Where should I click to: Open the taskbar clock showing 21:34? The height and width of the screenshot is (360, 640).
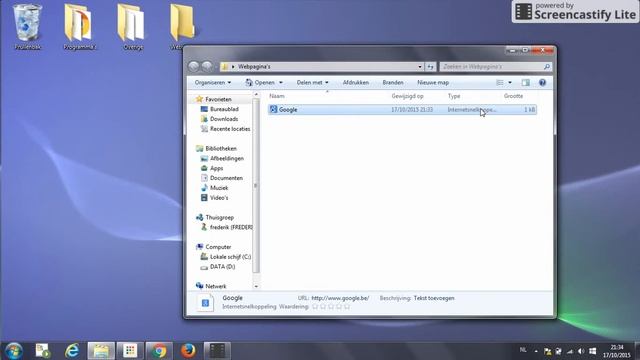tap(617, 351)
